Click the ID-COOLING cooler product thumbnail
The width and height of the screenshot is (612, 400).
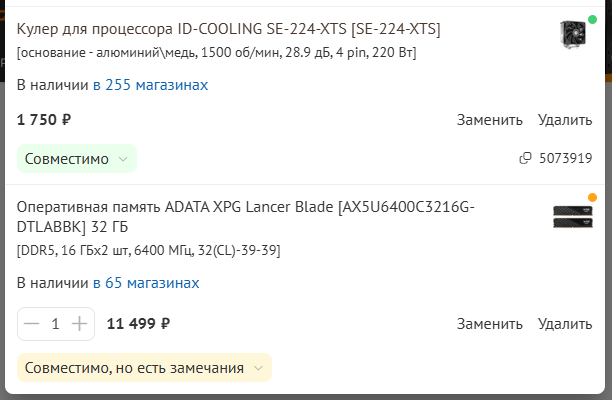point(573,34)
